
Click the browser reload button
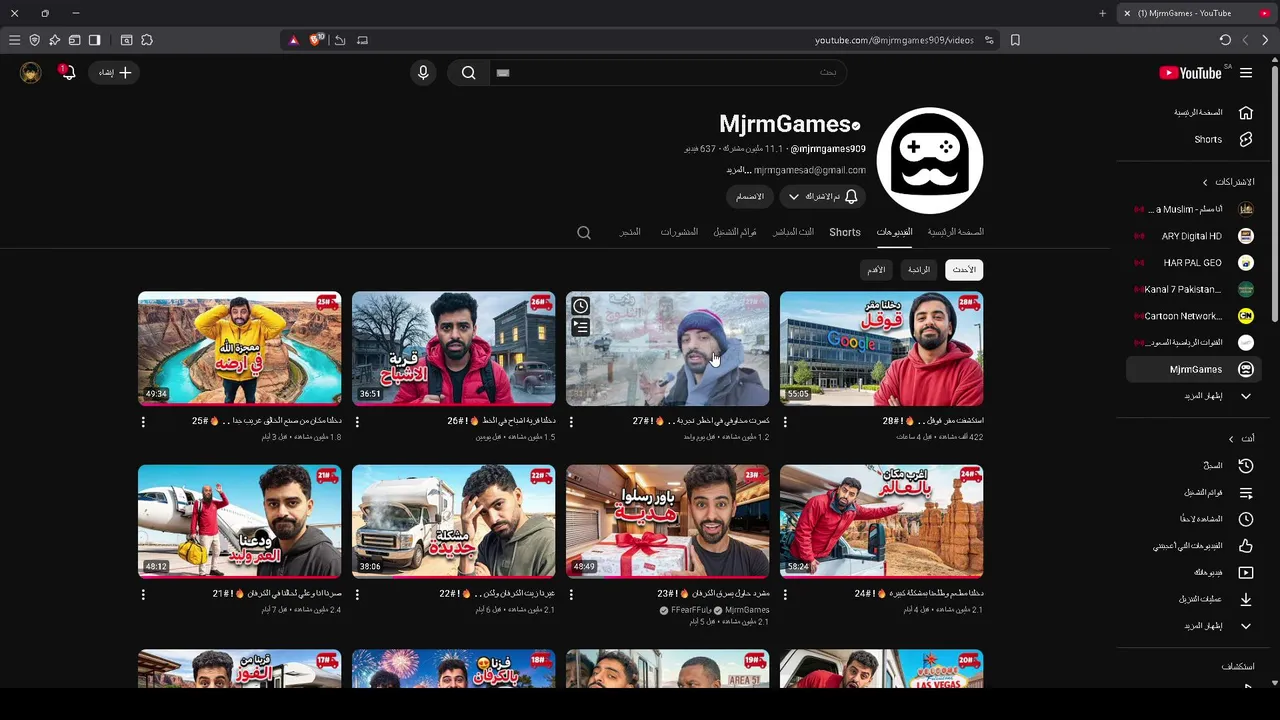tap(1225, 40)
